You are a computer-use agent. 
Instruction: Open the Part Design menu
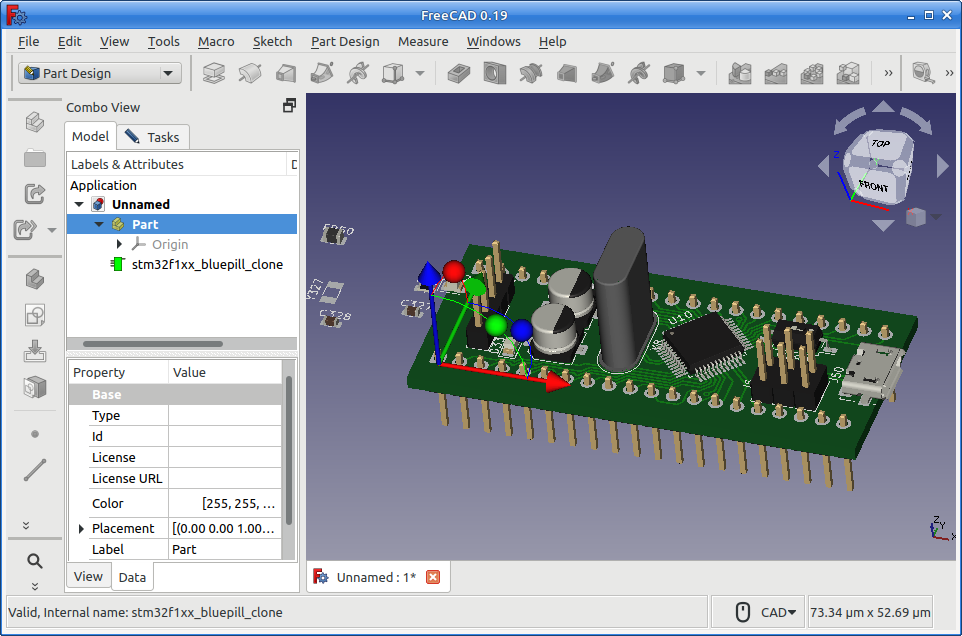345,42
